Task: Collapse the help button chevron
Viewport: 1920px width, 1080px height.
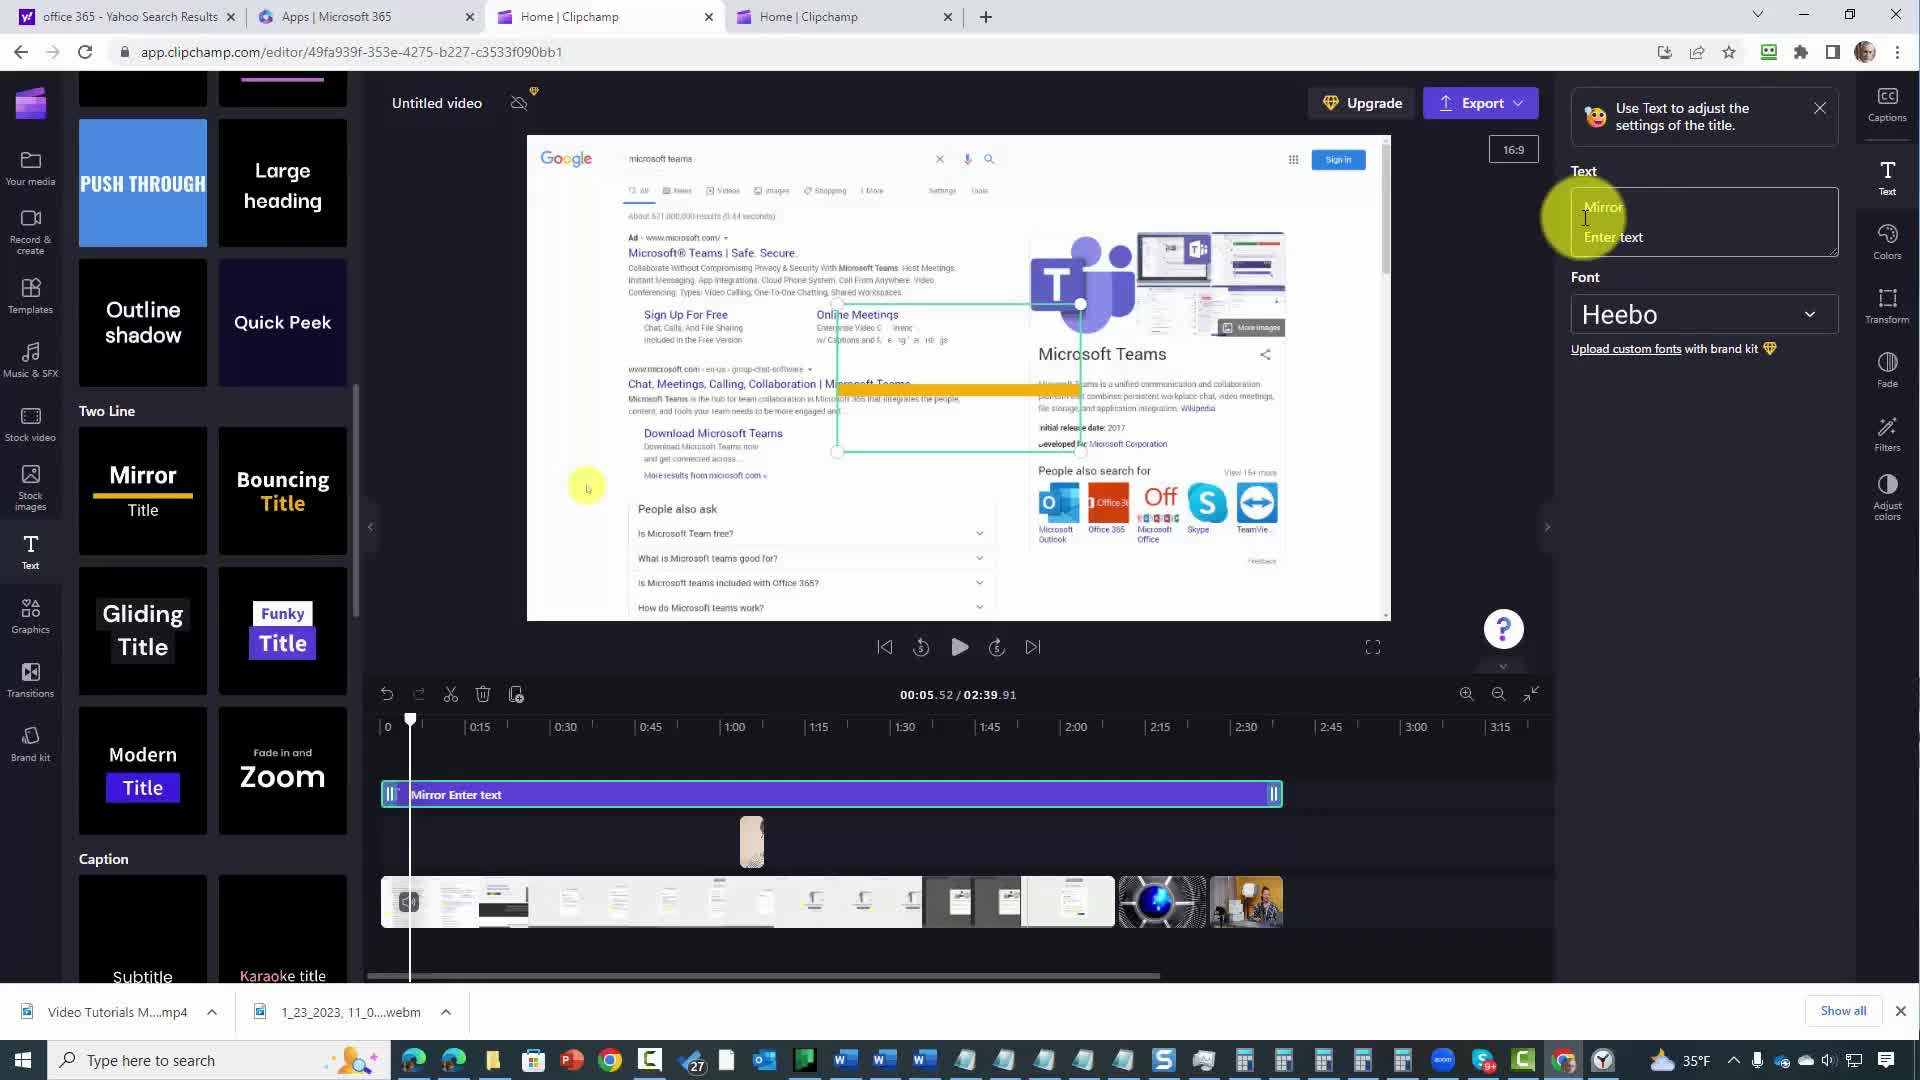Action: coord(1502,666)
